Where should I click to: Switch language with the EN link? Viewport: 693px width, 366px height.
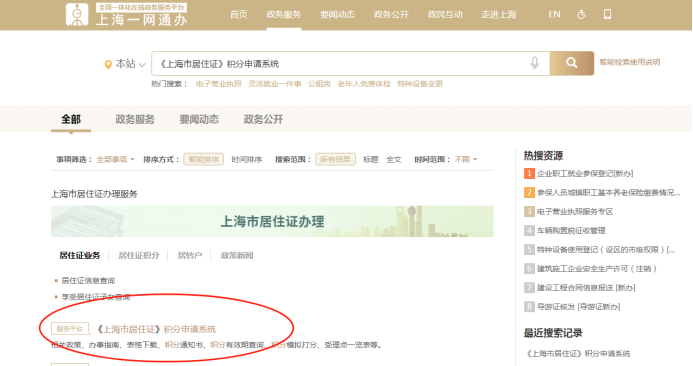pyautogui.click(x=554, y=15)
